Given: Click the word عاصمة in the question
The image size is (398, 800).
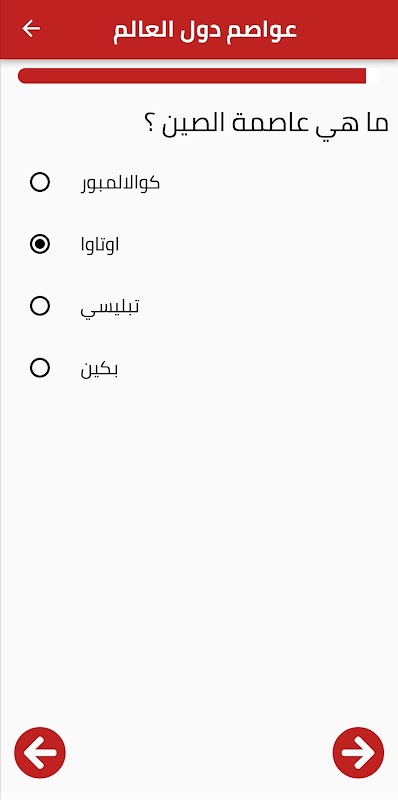Looking at the screenshot, I should click(x=270, y=124).
